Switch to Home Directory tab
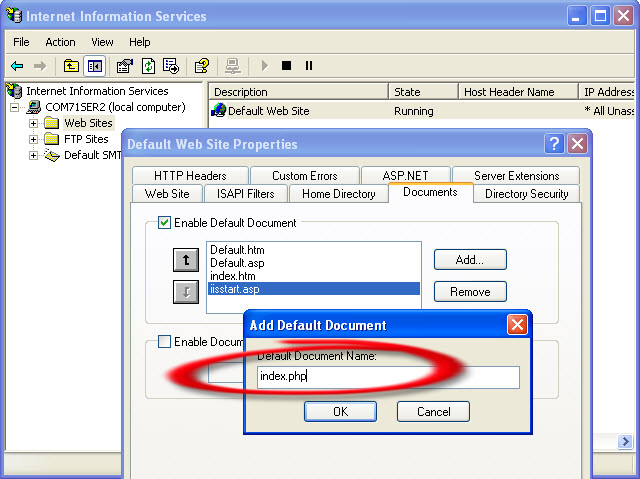 coord(338,193)
